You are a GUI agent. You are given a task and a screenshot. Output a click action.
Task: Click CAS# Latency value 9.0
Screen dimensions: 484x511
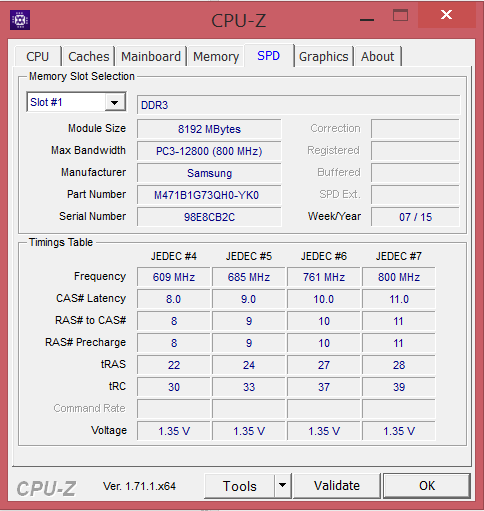tap(249, 299)
